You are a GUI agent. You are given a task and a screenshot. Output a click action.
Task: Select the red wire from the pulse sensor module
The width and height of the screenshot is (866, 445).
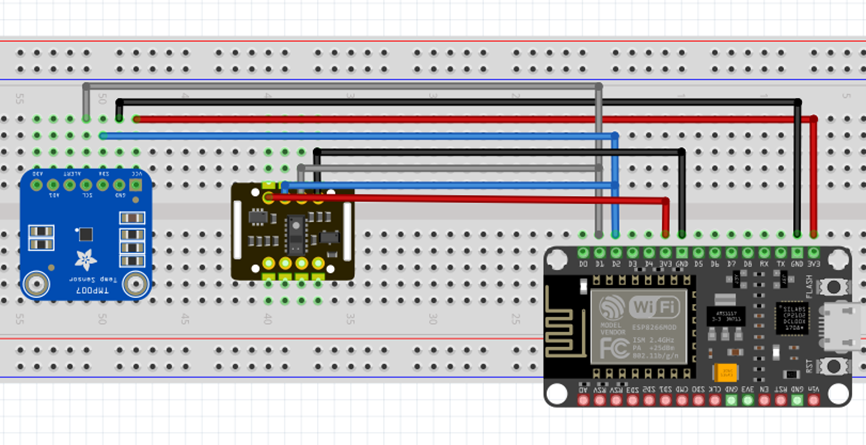tap(467, 197)
